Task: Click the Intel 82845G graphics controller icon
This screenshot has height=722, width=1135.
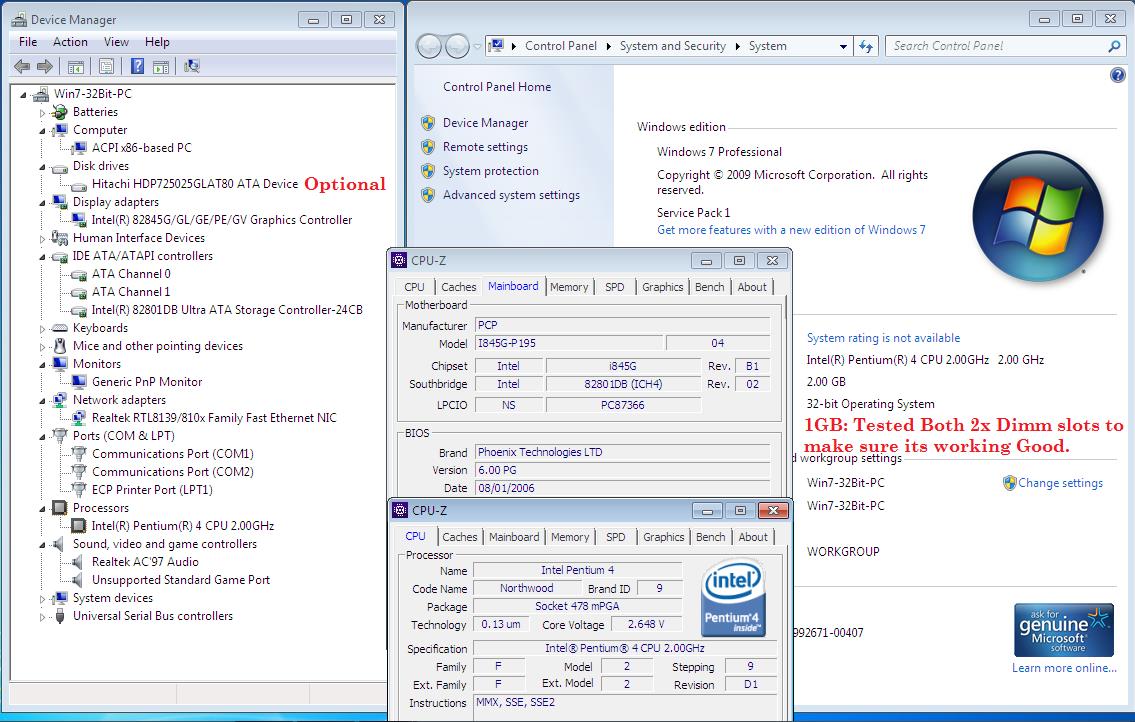Action: pos(79,219)
